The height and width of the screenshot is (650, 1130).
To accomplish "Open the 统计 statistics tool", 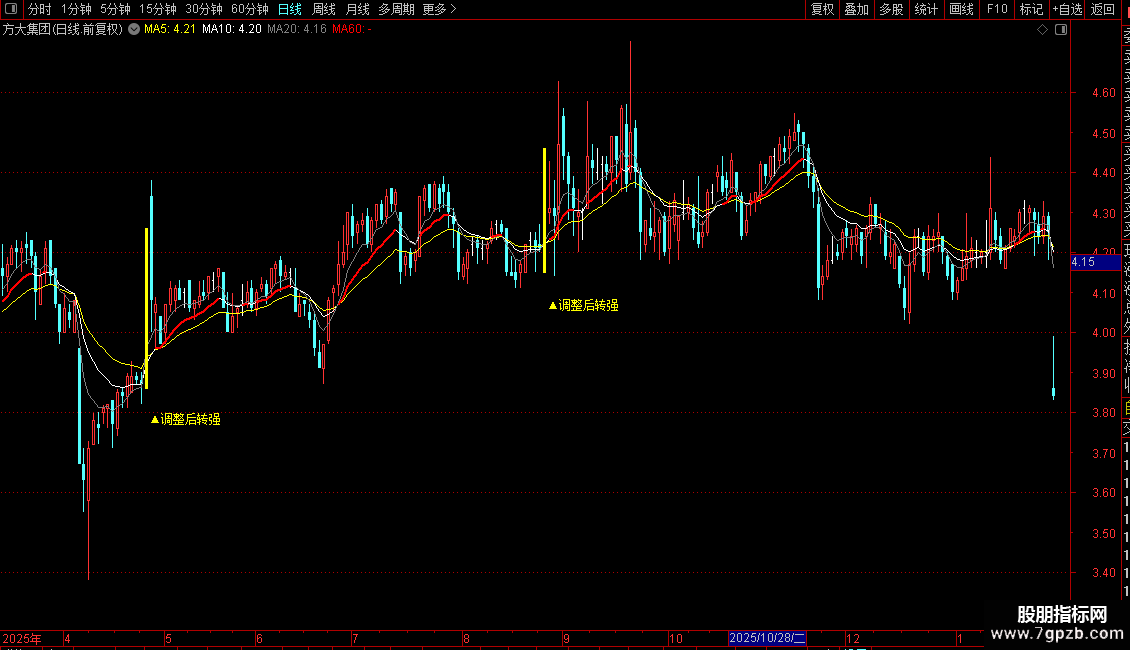I will pyautogui.click(x=926, y=9).
